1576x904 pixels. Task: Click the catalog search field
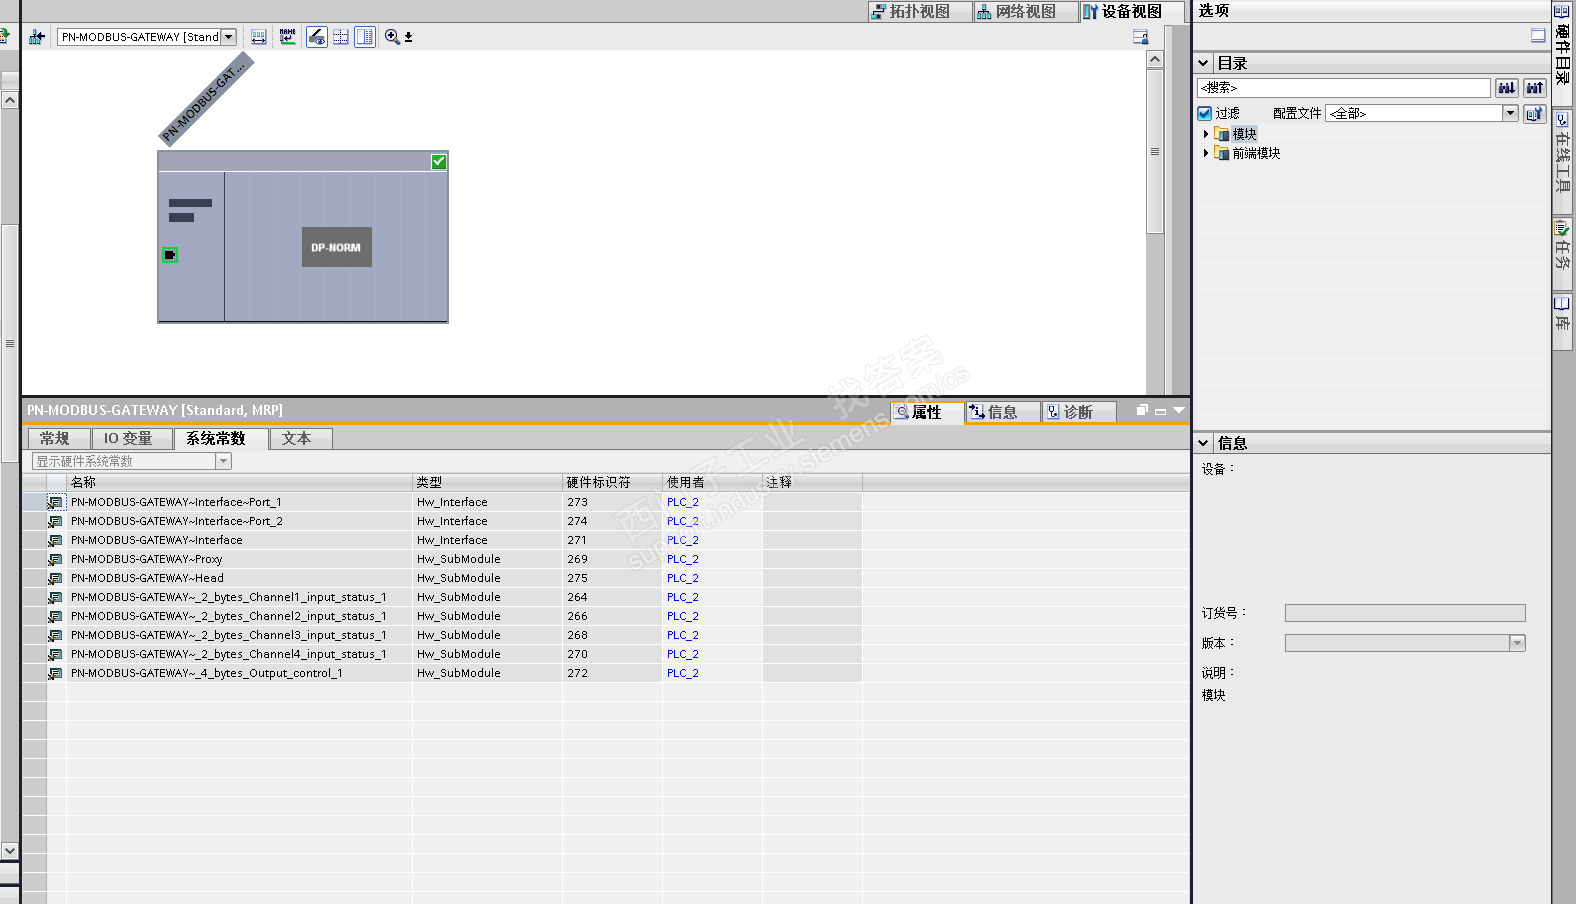pos(1343,88)
